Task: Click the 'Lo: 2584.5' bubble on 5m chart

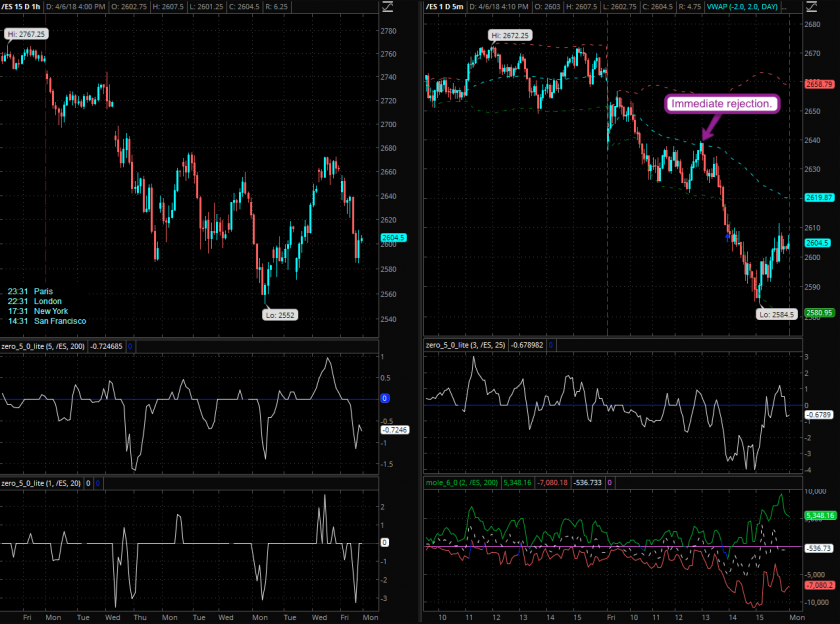Action: tap(776, 314)
